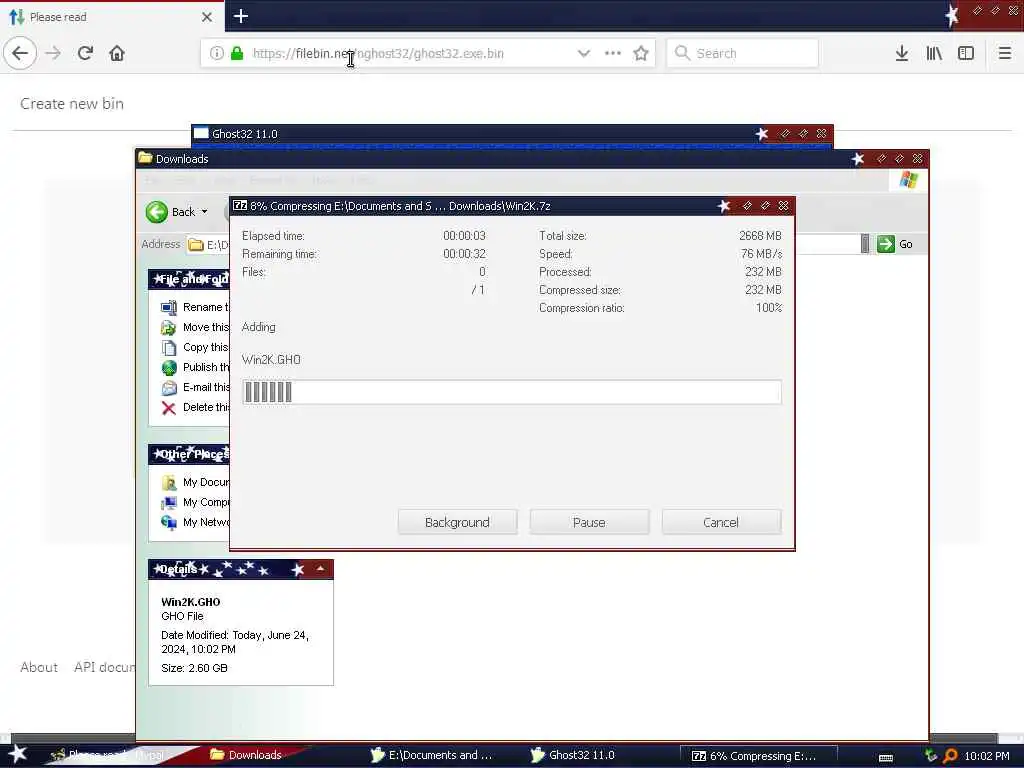Switch to '6% Compressing' taskbar item
Image resolution: width=1024 pixels, height=768 pixels.
[x=758, y=756]
